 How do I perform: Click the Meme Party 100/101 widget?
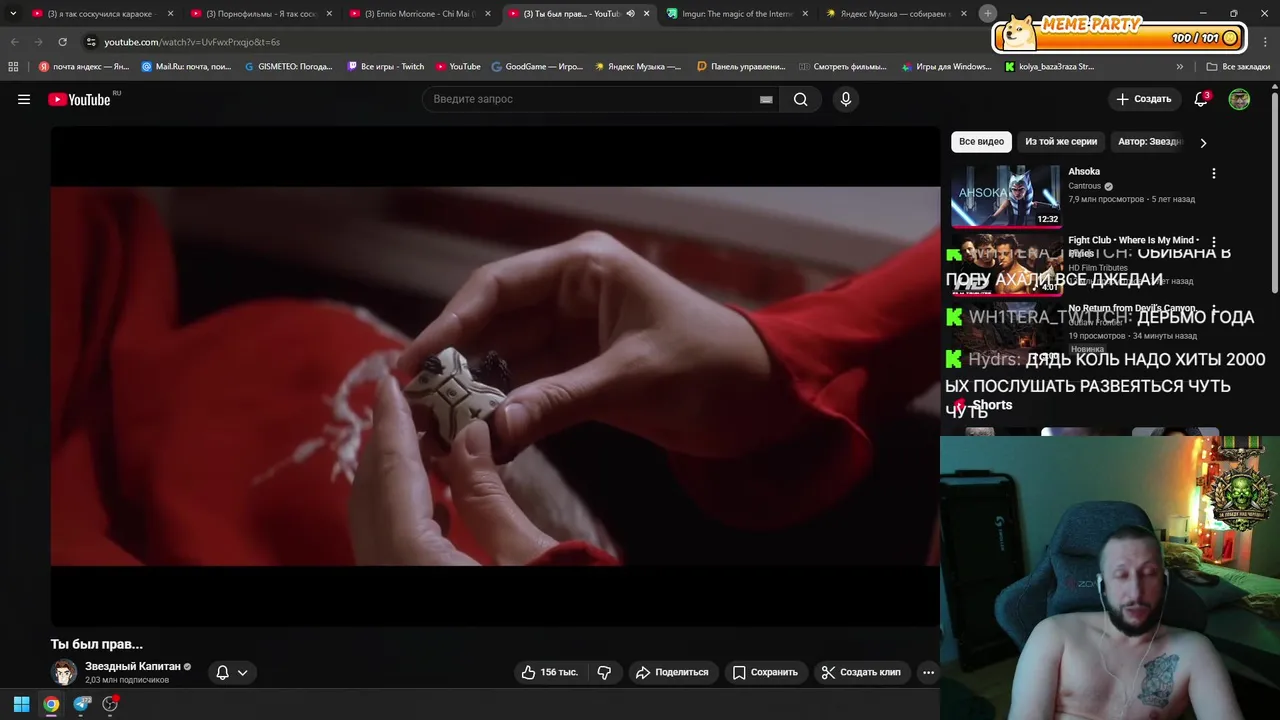pyautogui.click(x=1121, y=35)
